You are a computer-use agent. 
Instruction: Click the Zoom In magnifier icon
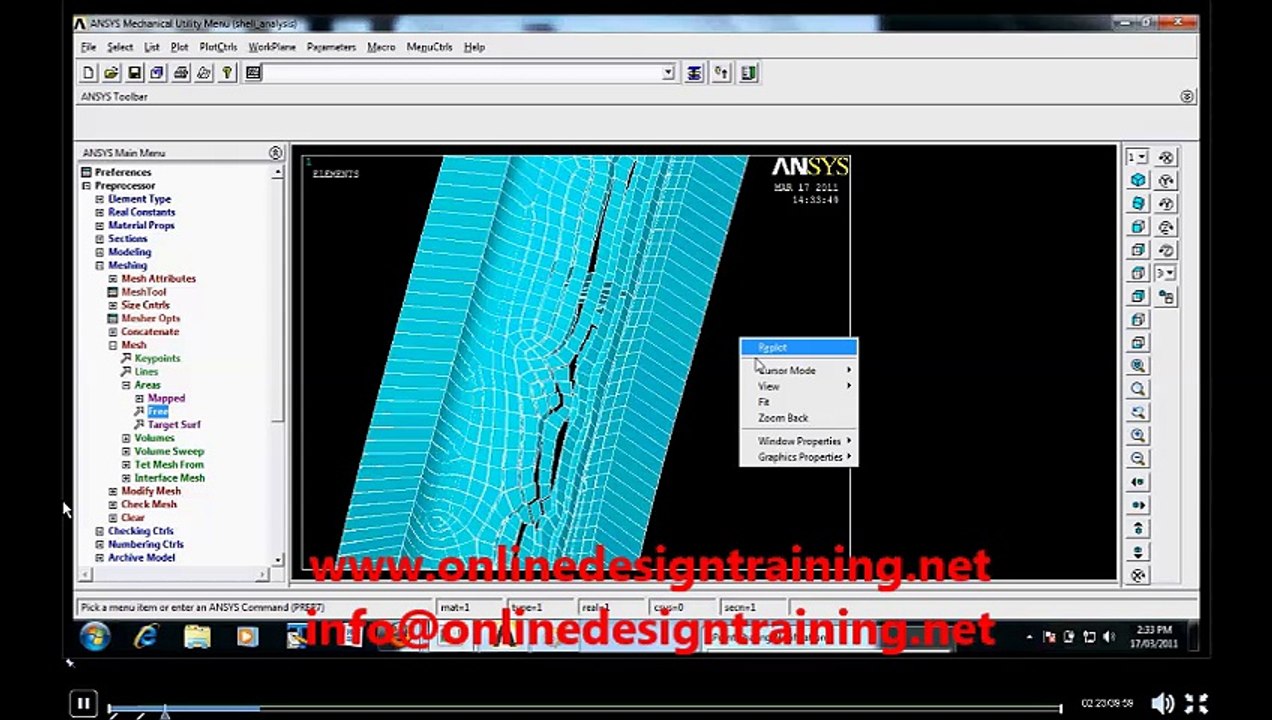1138,436
